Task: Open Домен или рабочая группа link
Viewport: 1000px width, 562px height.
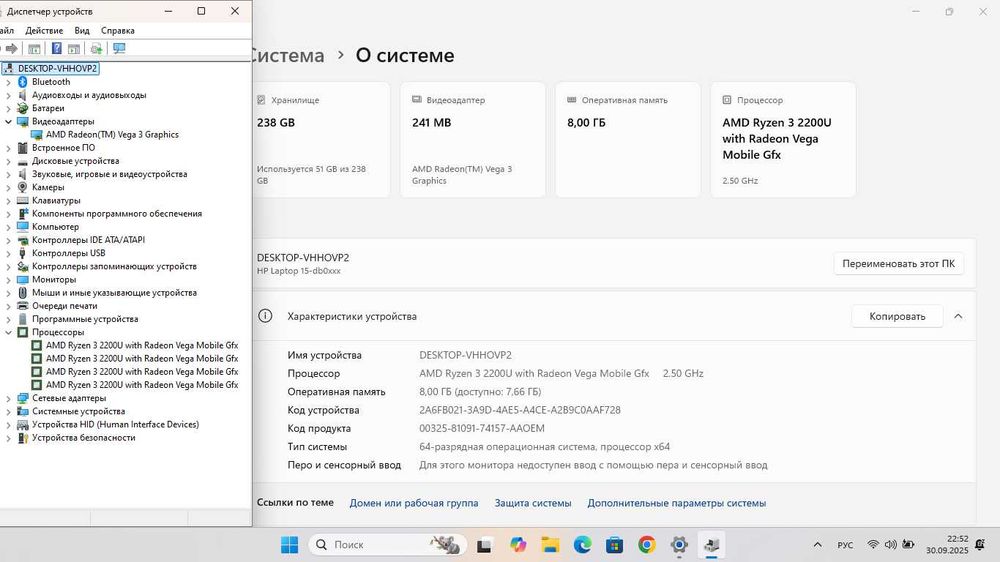Action: [414, 503]
